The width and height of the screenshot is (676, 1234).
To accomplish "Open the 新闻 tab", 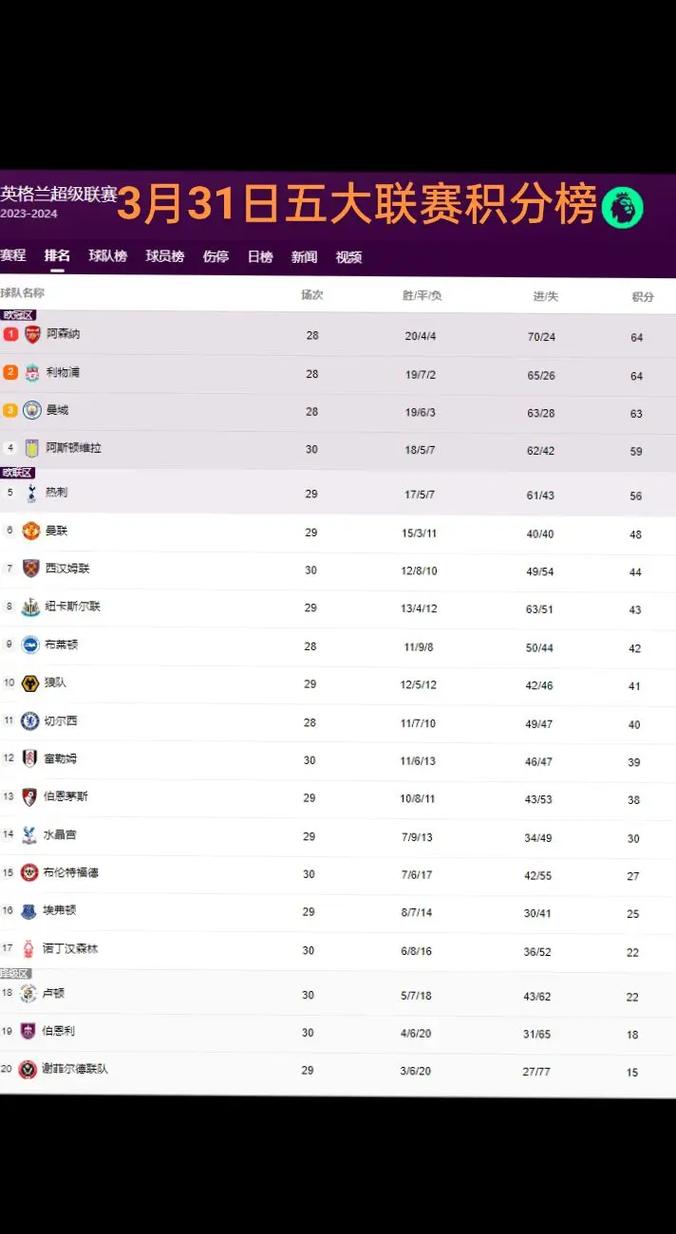I will 304,257.
